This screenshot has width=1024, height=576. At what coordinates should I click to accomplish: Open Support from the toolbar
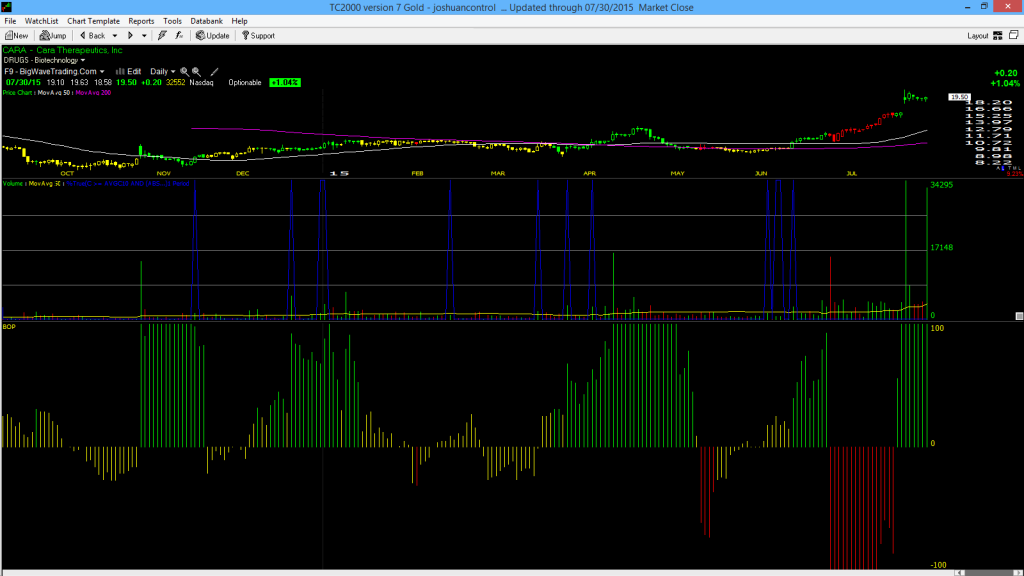[258, 36]
